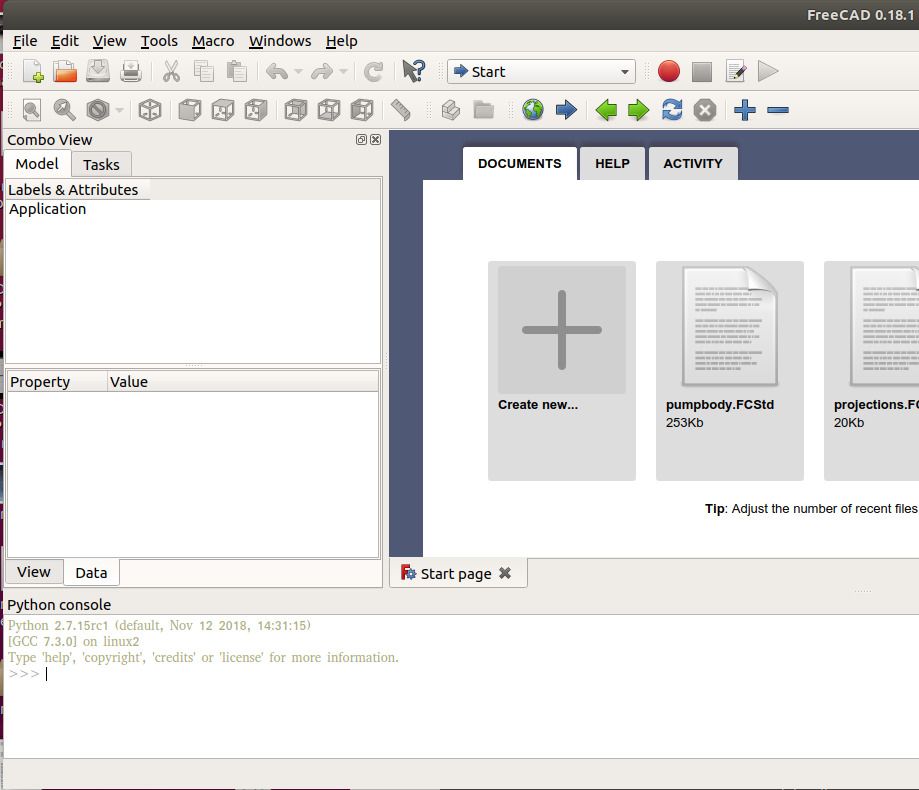Image resolution: width=919 pixels, height=790 pixels.
Task: Close the Combo View panel
Action: coord(376,139)
